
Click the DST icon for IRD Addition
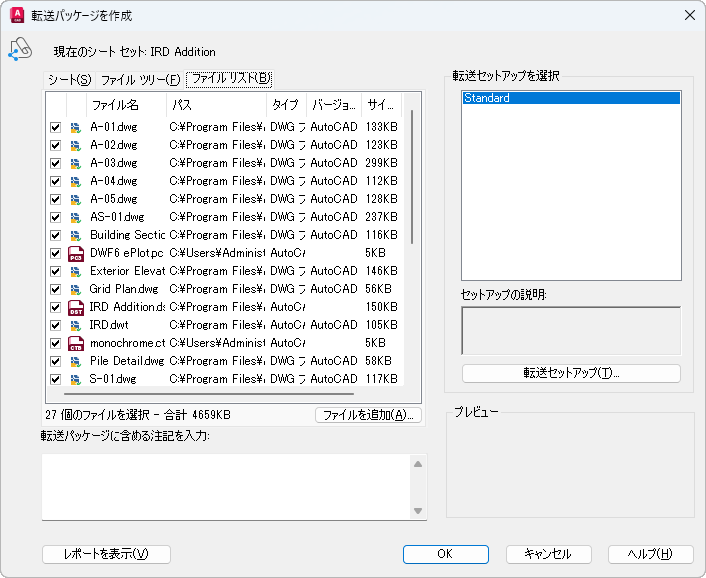[x=76, y=308]
